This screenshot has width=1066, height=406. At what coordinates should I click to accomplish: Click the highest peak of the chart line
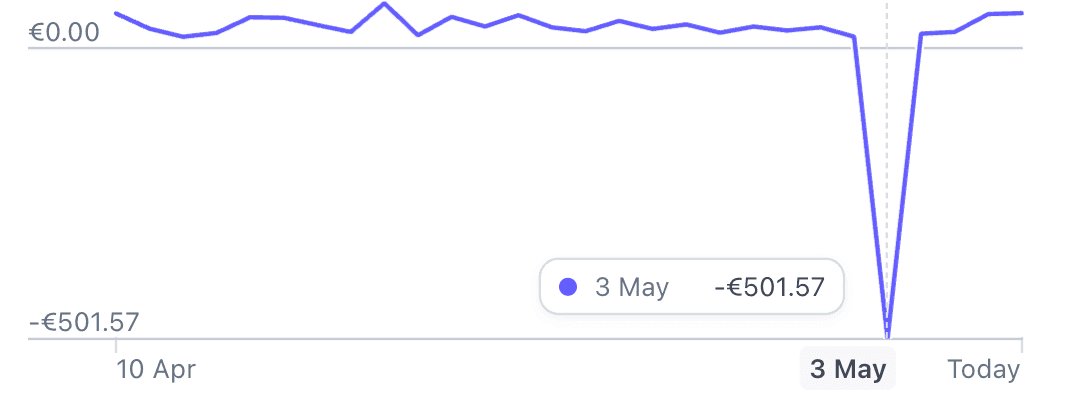pos(384,4)
